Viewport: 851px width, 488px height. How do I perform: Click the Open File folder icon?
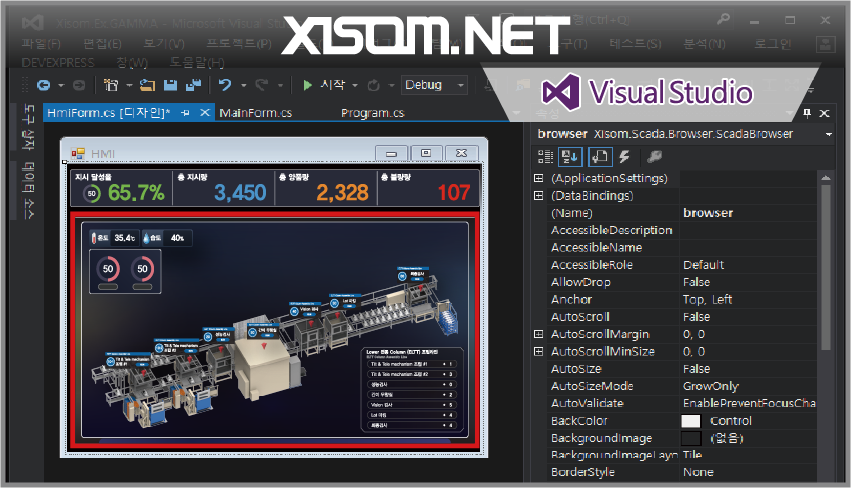(148, 85)
